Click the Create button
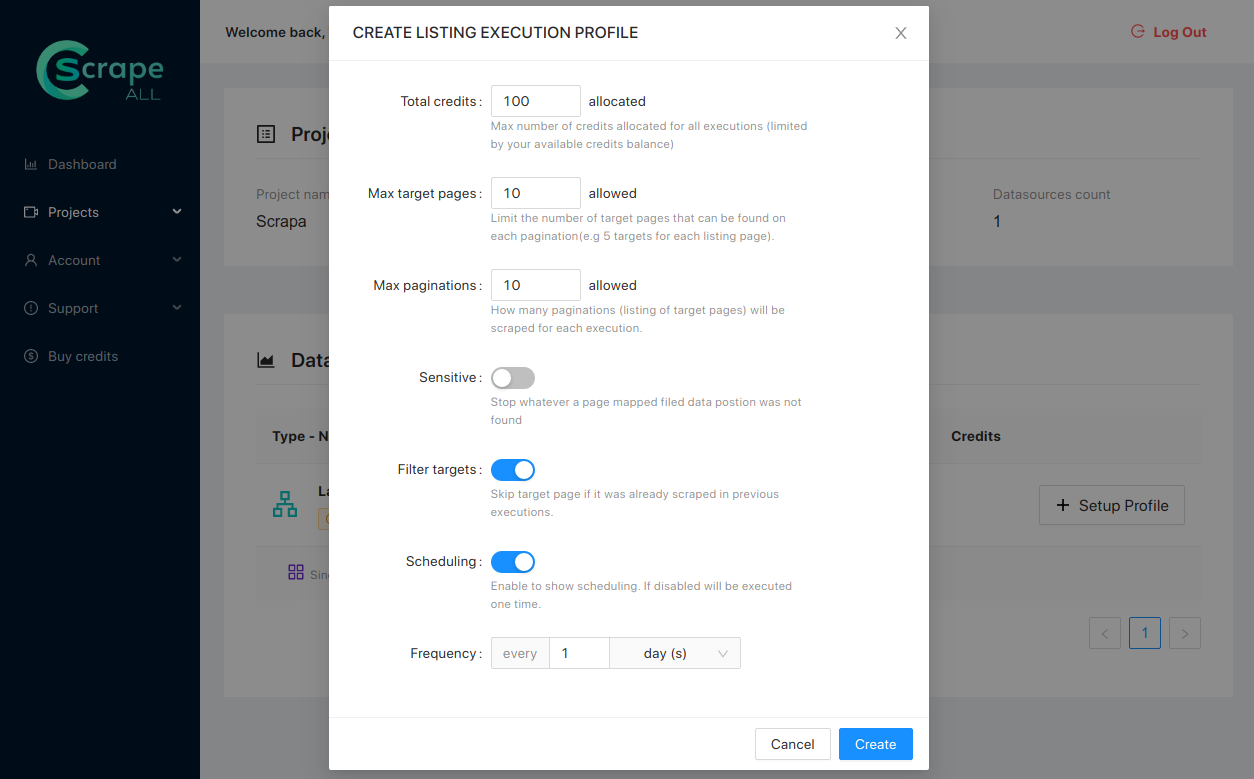1254x779 pixels. pyautogui.click(x=875, y=744)
